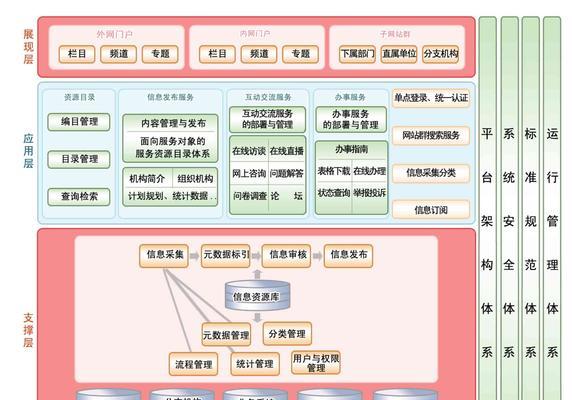Viewport: 572px width, 400px height.
Task: Click the 办事服务 column heading
Action: pyautogui.click(x=350, y=97)
